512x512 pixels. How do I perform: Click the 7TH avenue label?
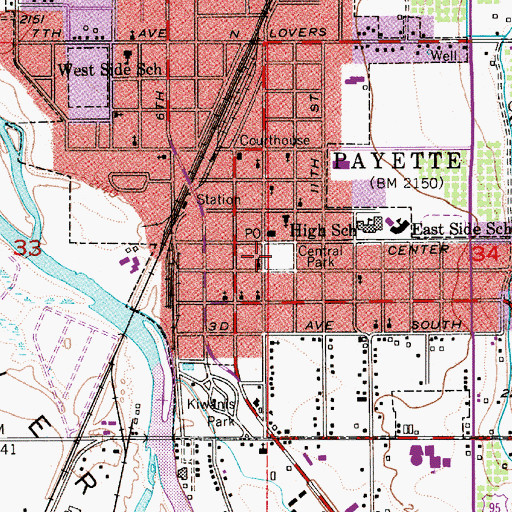[47, 33]
